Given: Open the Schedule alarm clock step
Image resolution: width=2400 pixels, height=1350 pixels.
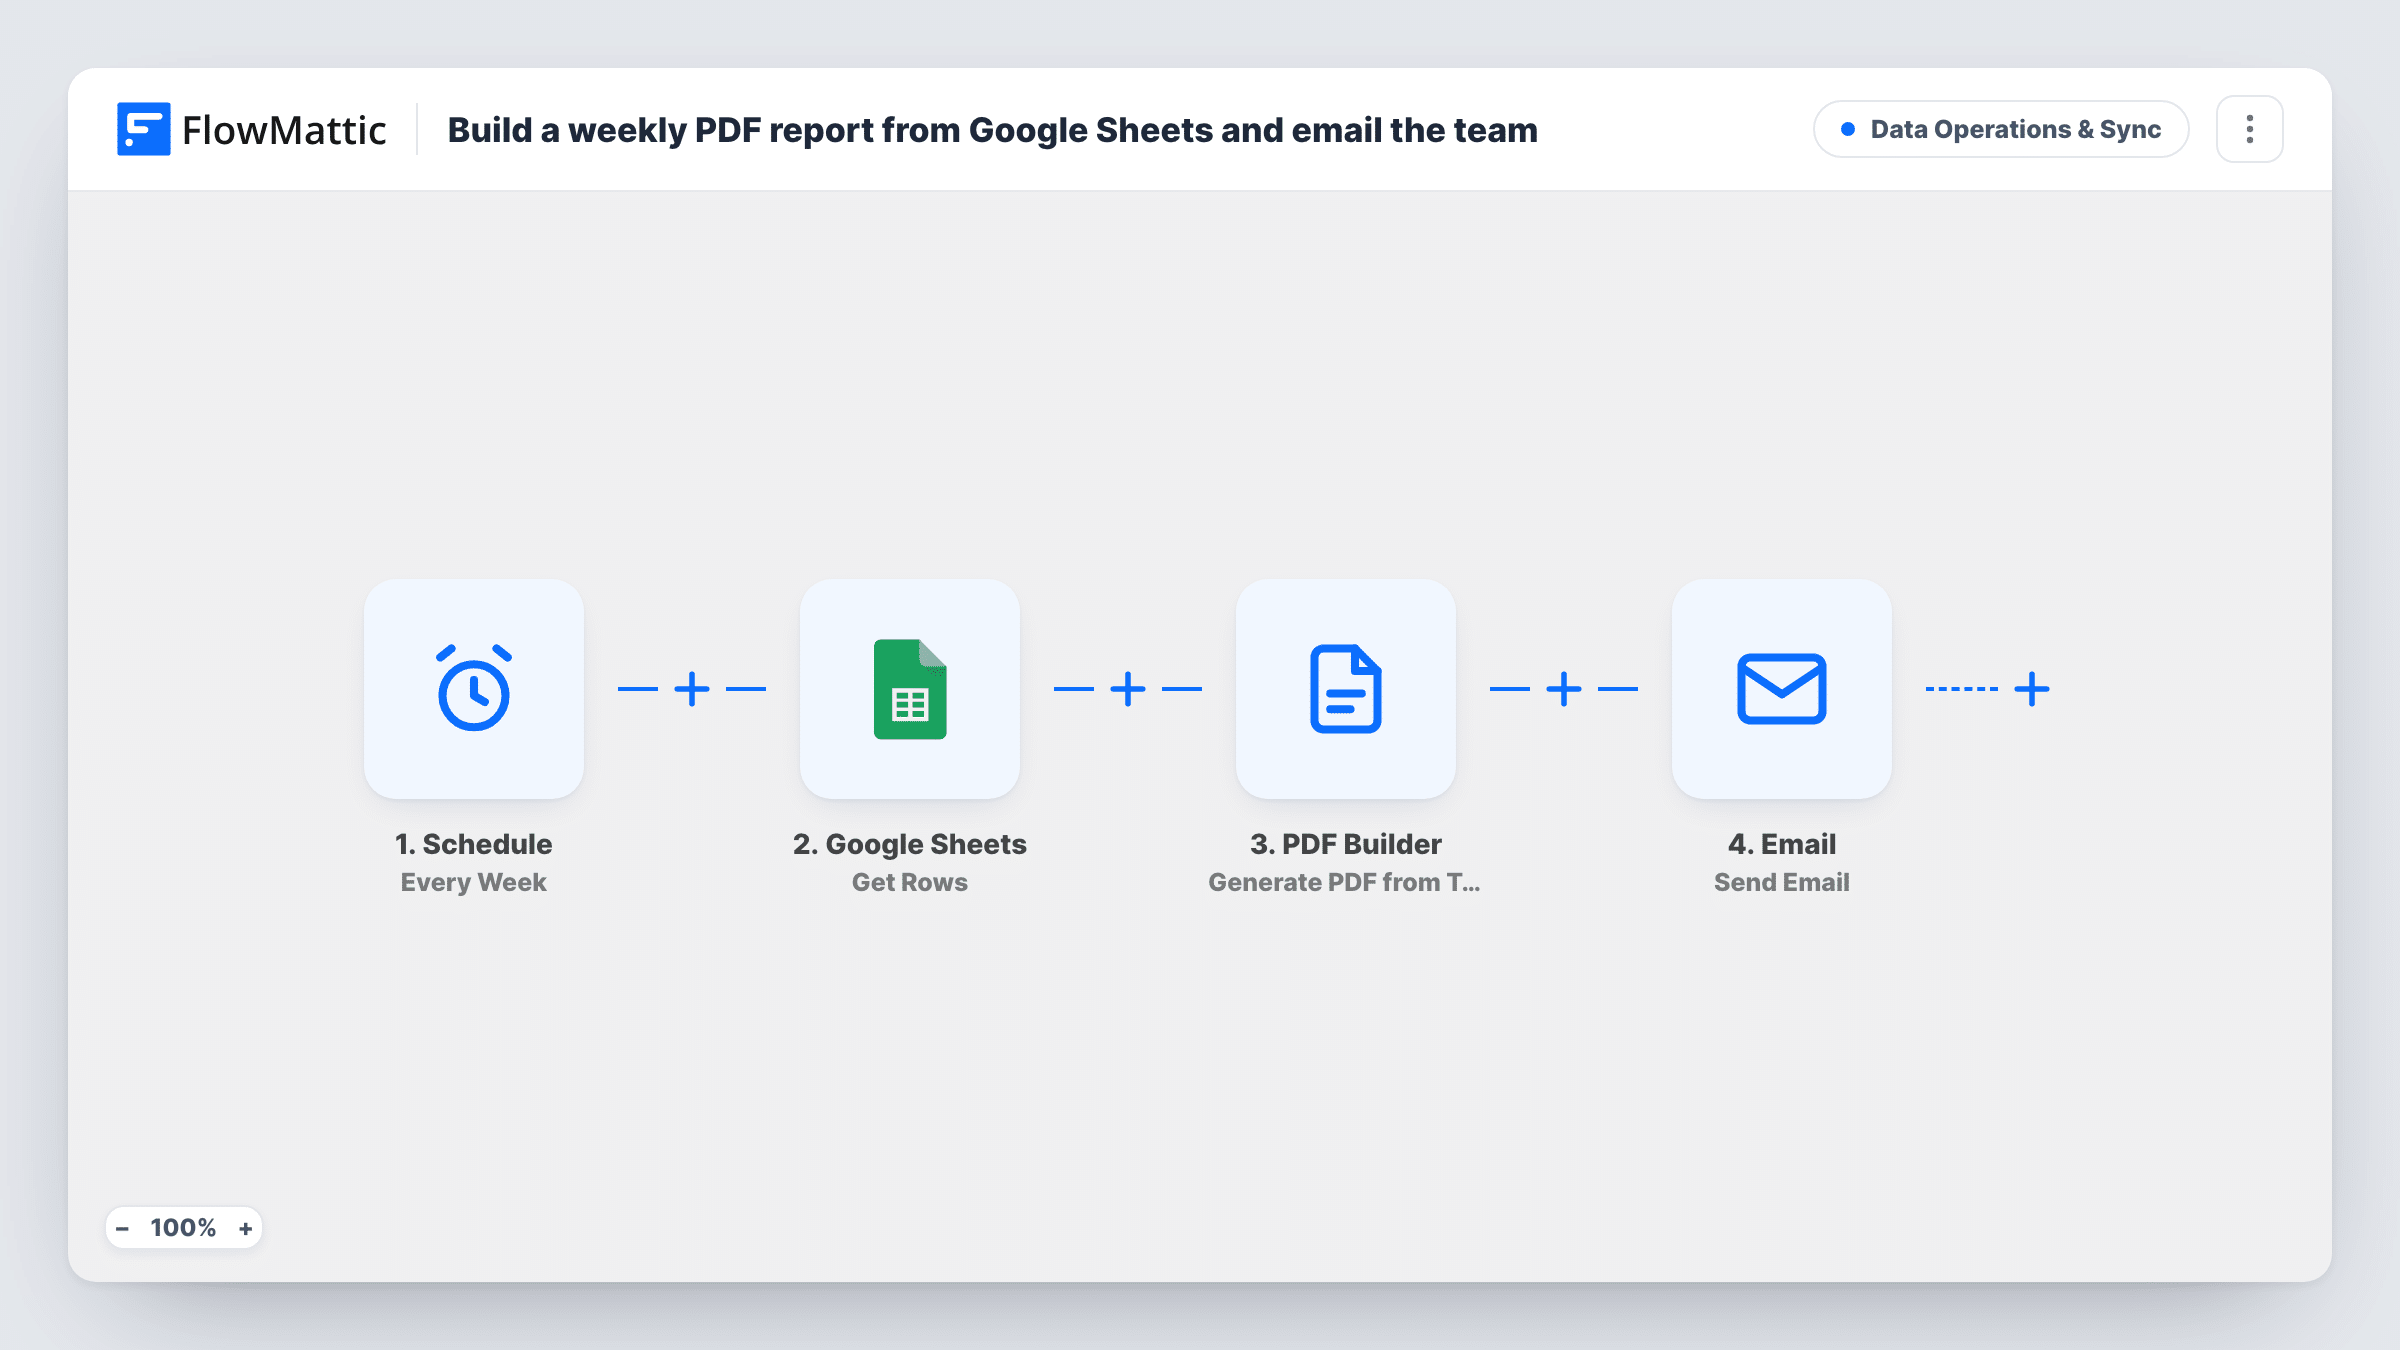Looking at the screenshot, I should click(474, 689).
